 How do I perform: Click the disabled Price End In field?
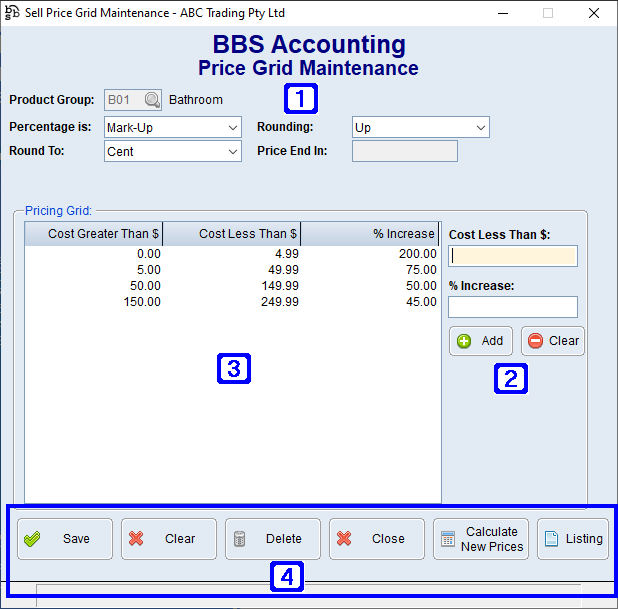pyautogui.click(x=405, y=151)
